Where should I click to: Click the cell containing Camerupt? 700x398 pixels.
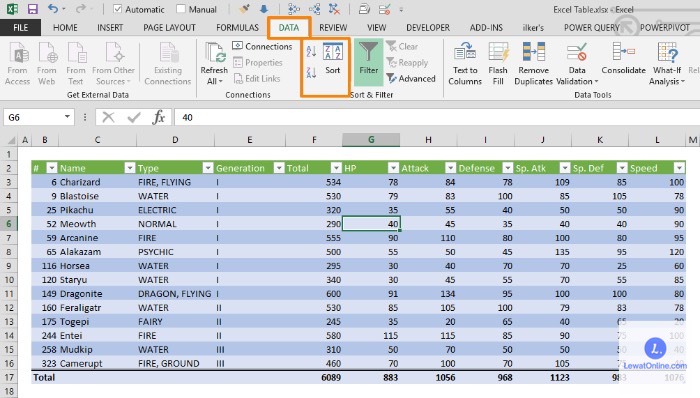[97, 364]
